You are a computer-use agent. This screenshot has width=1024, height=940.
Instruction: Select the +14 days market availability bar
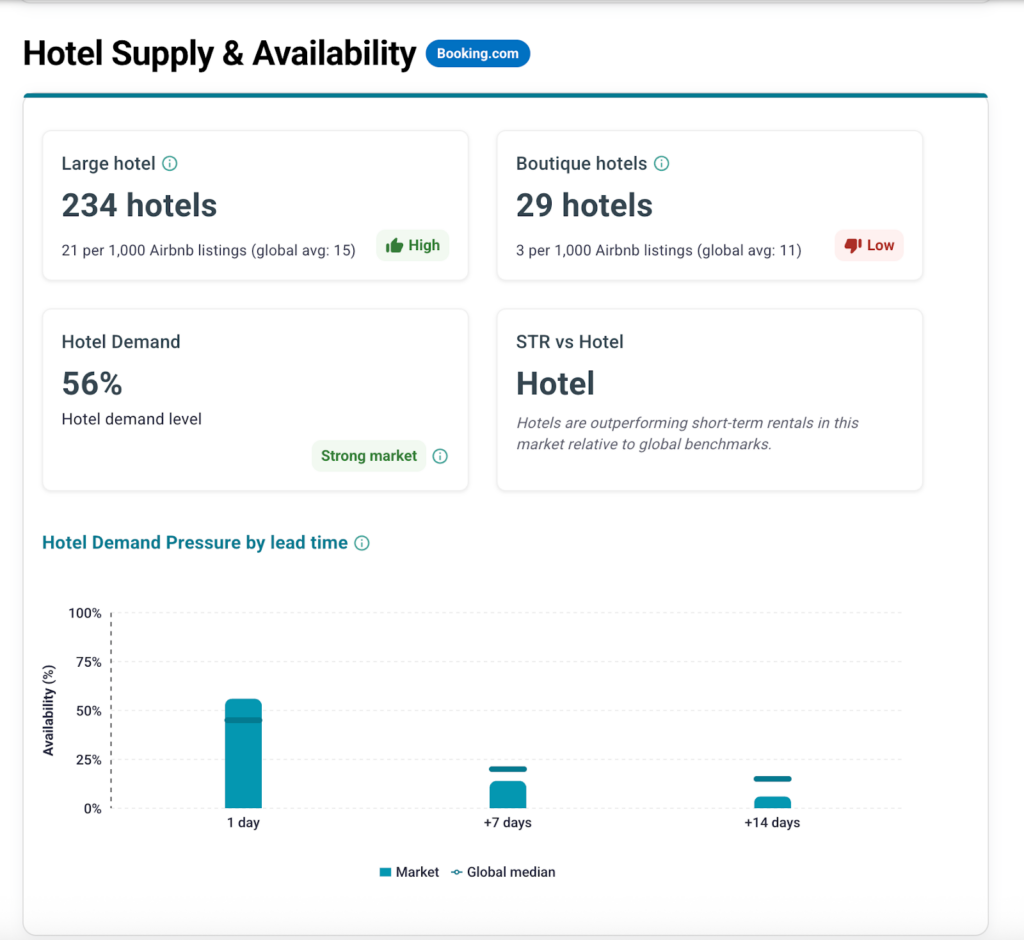tap(772, 802)
